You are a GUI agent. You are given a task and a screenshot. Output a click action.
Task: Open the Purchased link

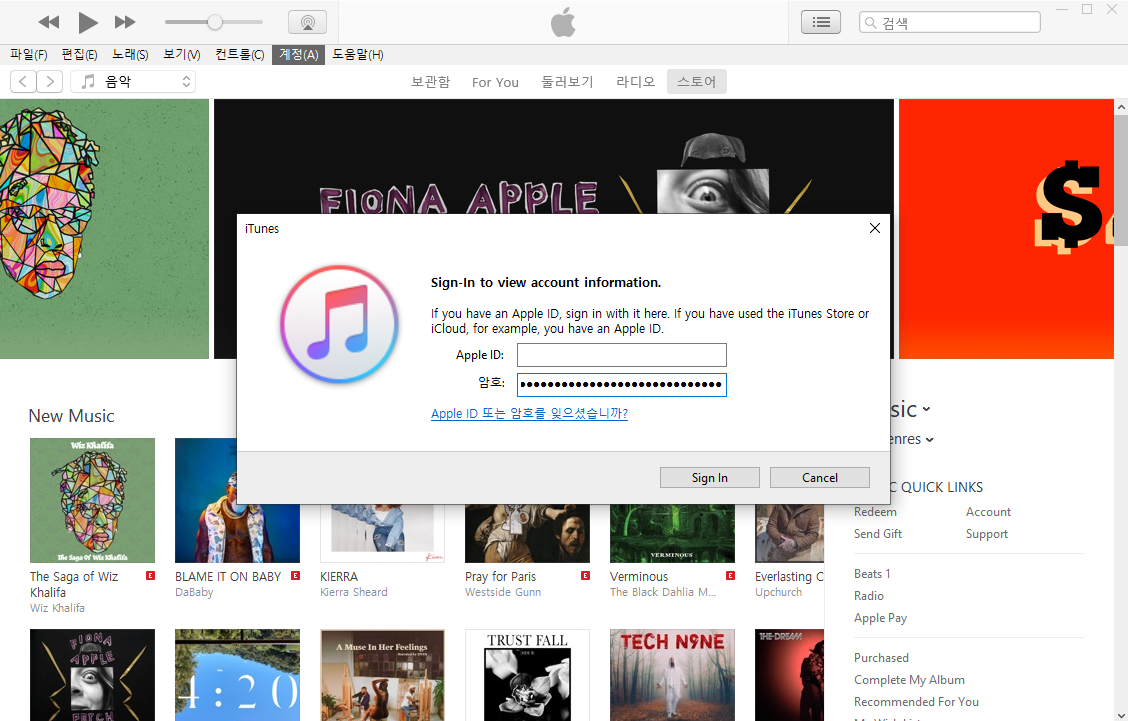(x=881, y=658)
